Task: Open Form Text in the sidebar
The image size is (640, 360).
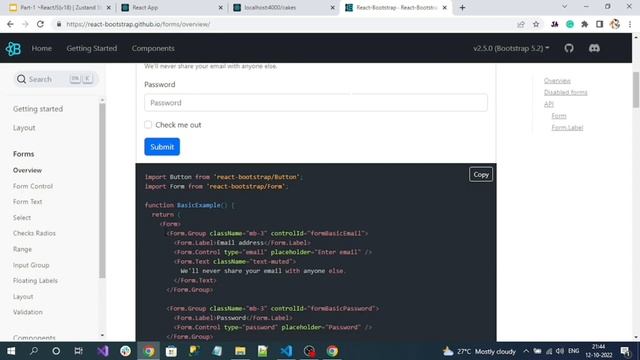Action: coord(27,202)
